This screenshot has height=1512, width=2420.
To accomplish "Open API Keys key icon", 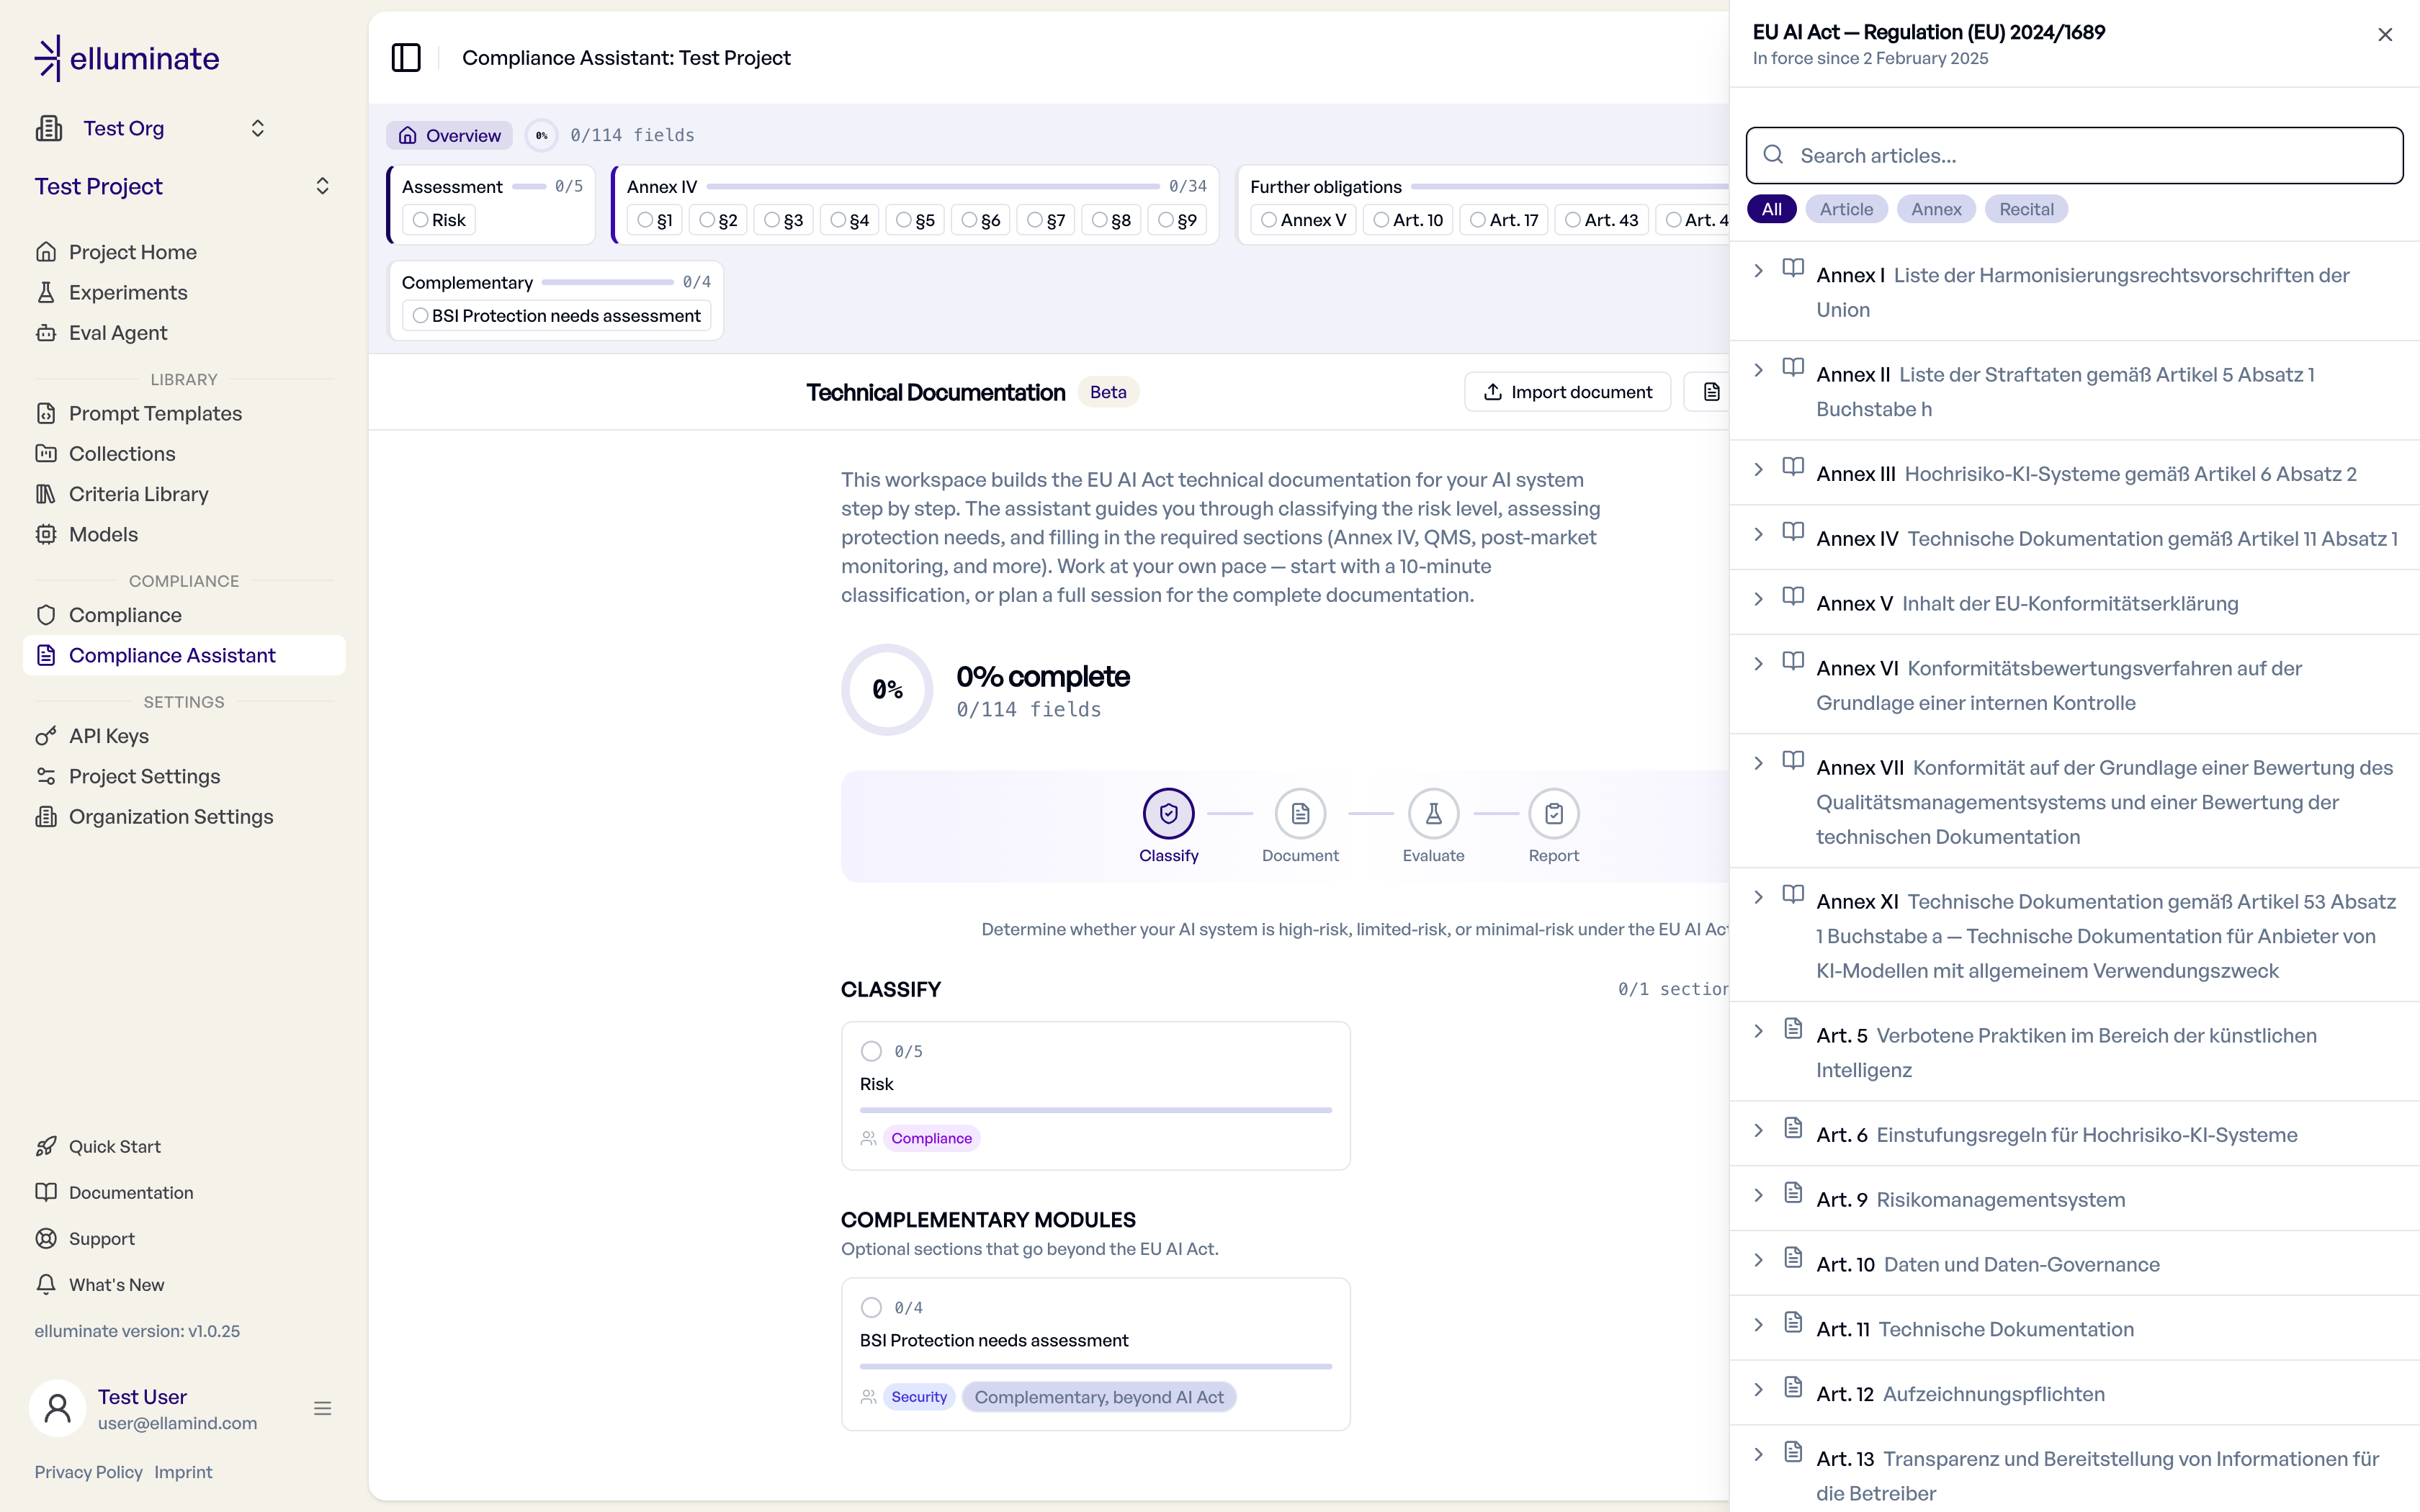I will click(46, 736).
